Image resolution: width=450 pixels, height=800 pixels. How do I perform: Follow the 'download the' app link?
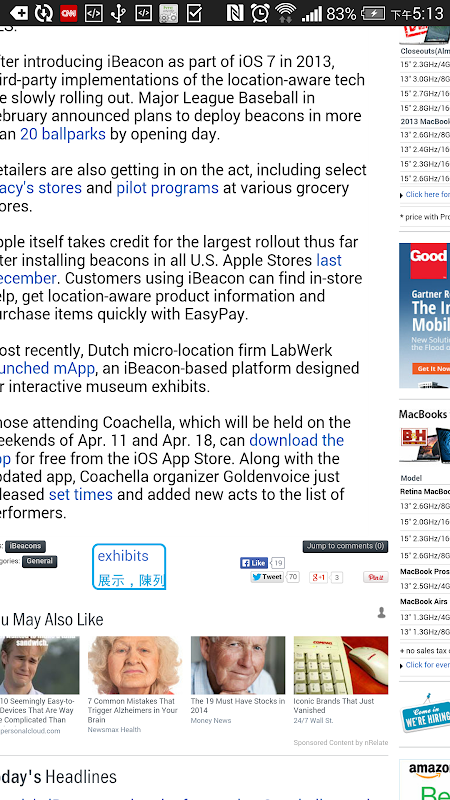click(x=296, y=440)
